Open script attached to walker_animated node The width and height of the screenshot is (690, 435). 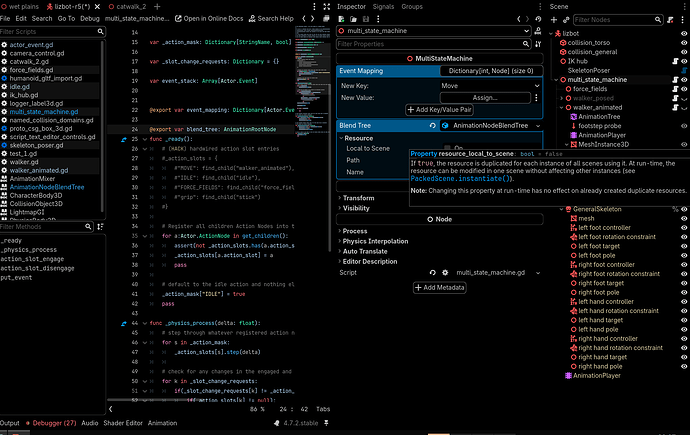[675, 107]
